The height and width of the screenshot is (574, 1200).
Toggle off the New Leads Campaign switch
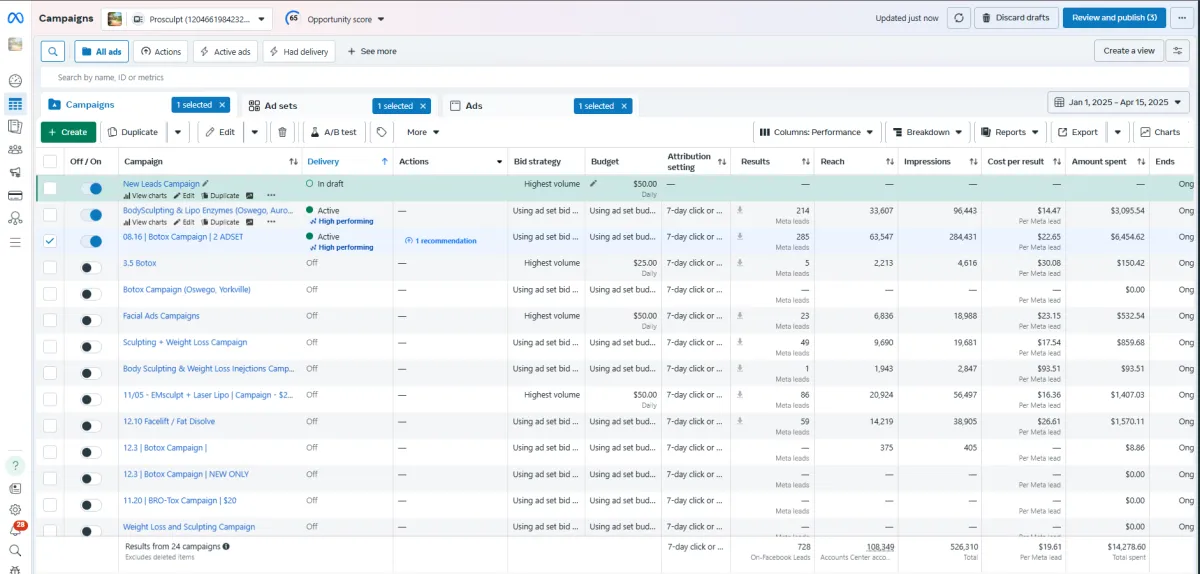[x=91, y=188]
